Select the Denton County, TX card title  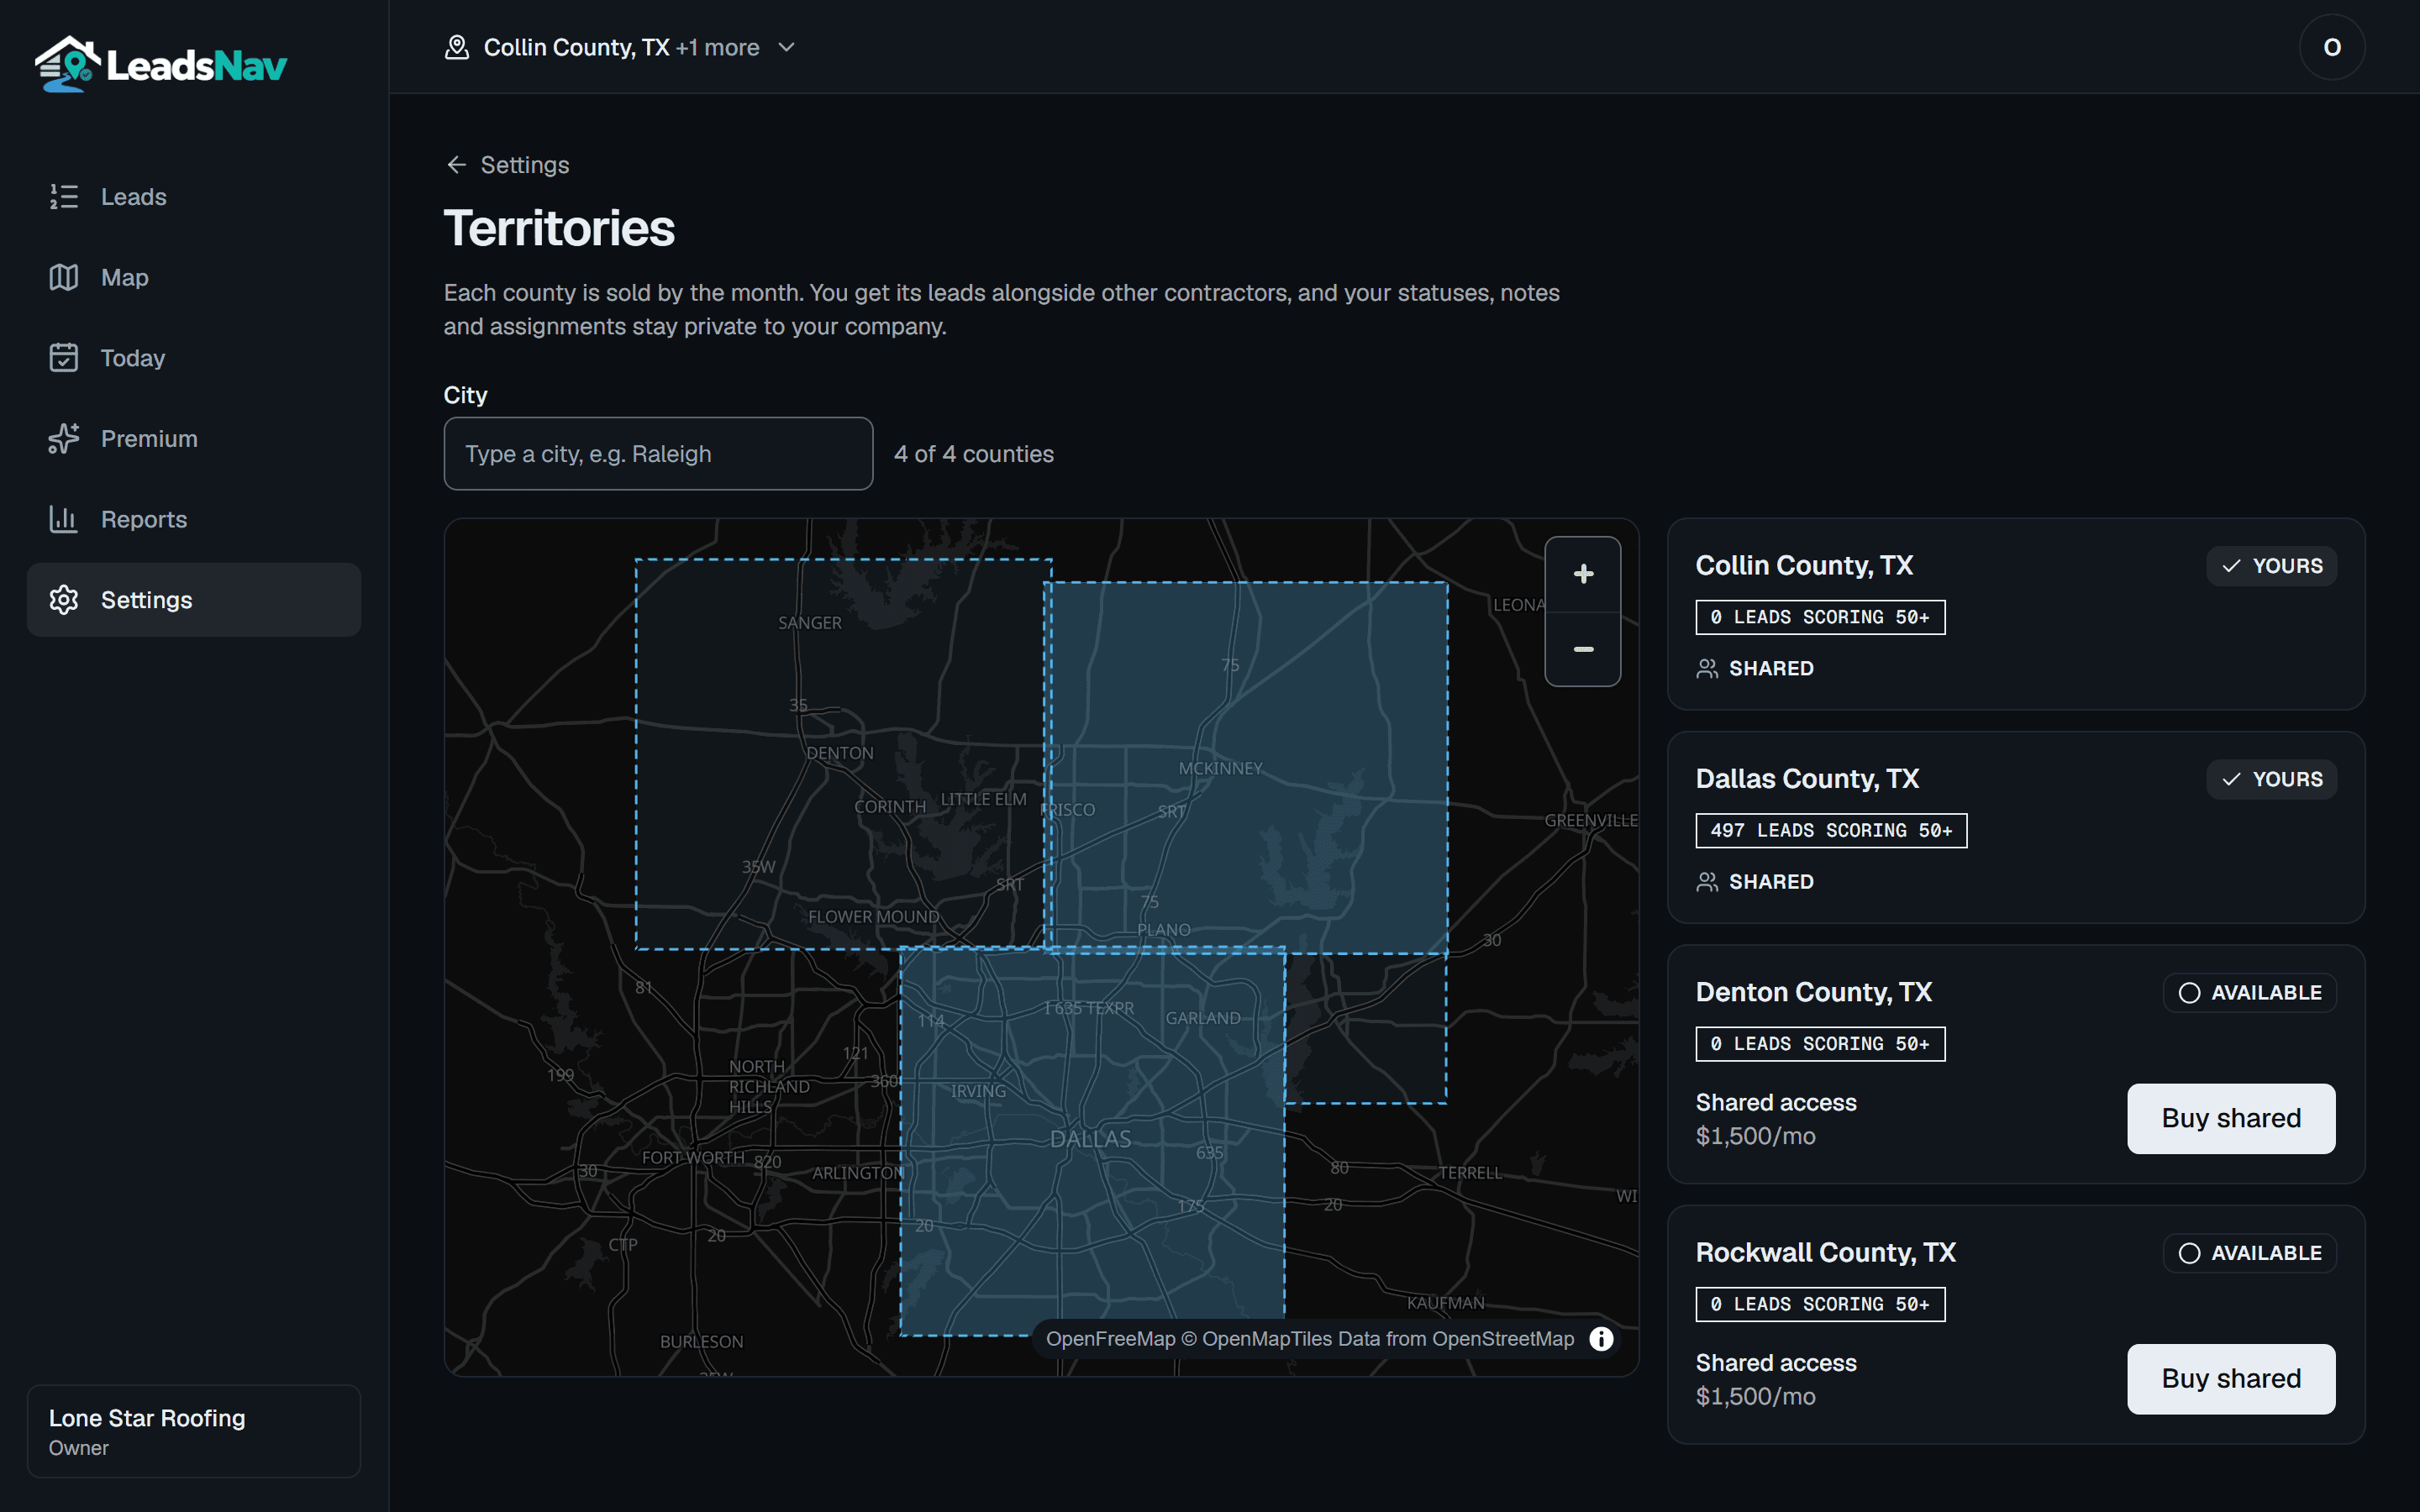point(1814,992)
